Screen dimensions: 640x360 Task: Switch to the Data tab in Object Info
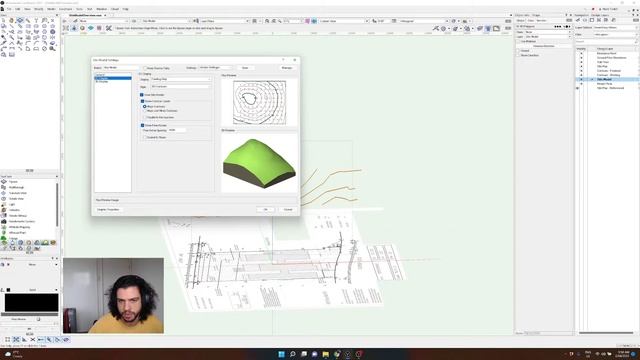coord(531,20)
